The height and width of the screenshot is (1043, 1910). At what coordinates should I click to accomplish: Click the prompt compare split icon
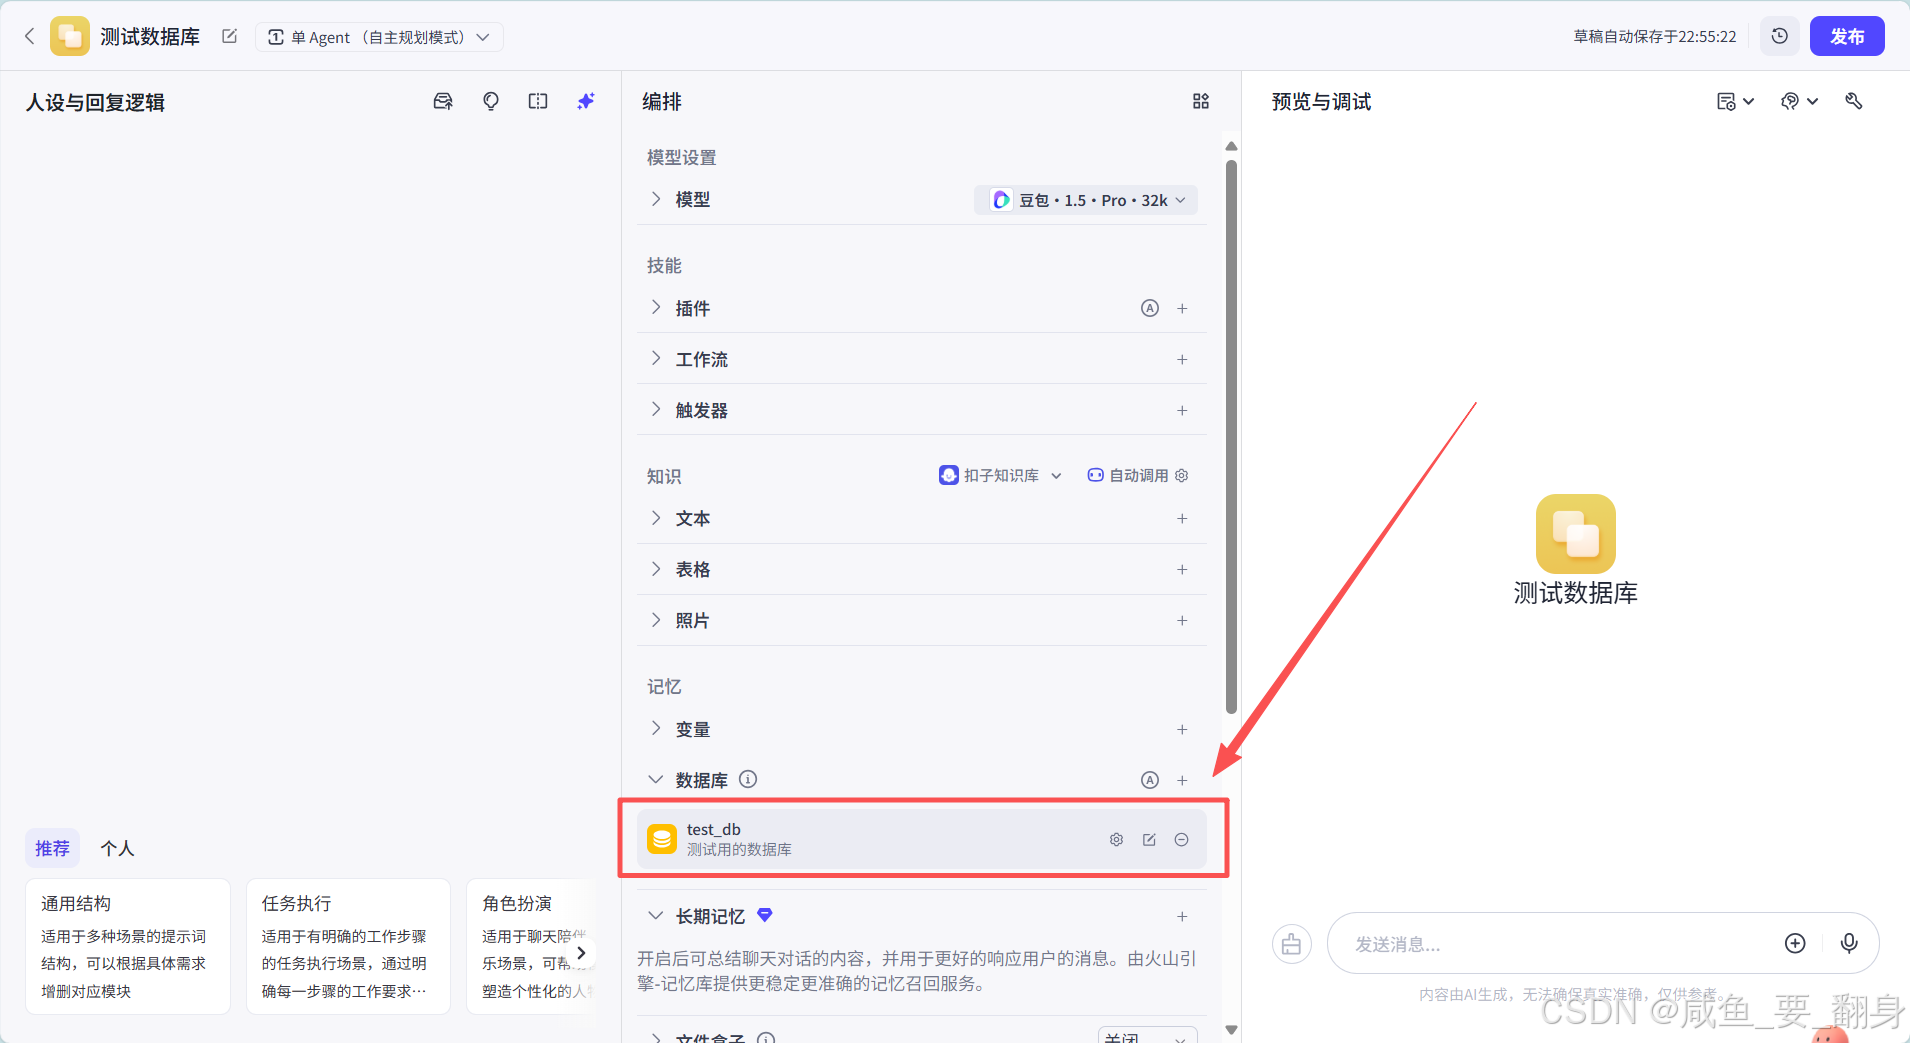coord(538,101)
